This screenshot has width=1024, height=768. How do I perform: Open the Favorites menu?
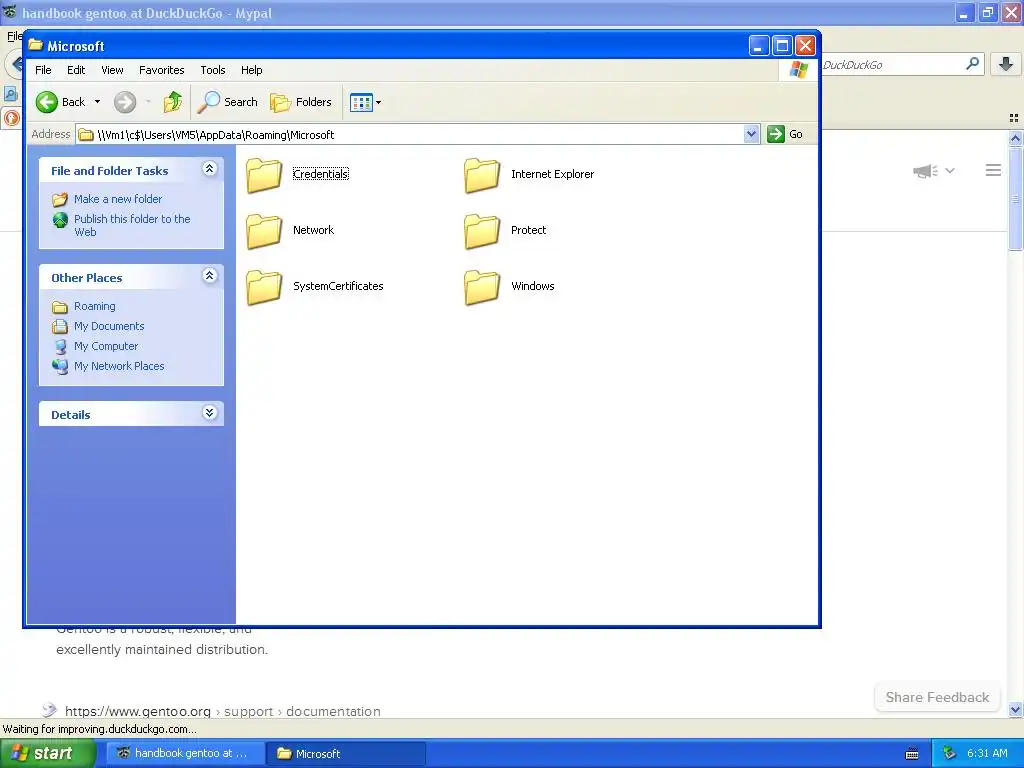click(x=161, y=70)
